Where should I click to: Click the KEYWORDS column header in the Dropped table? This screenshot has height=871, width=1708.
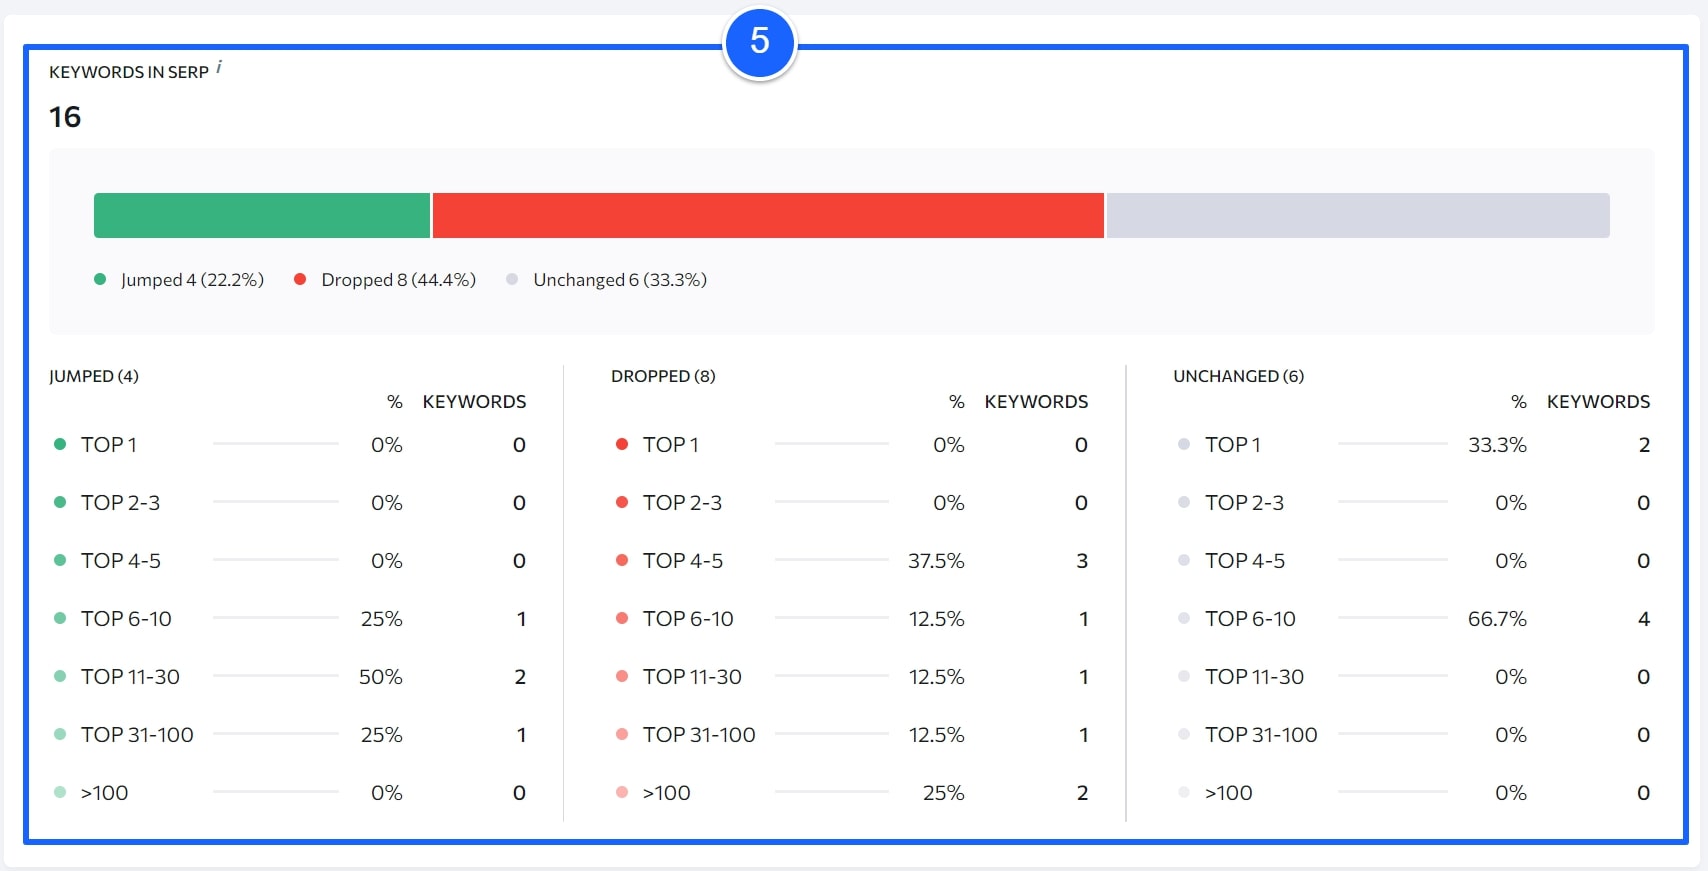click(x=1036, y=402)
